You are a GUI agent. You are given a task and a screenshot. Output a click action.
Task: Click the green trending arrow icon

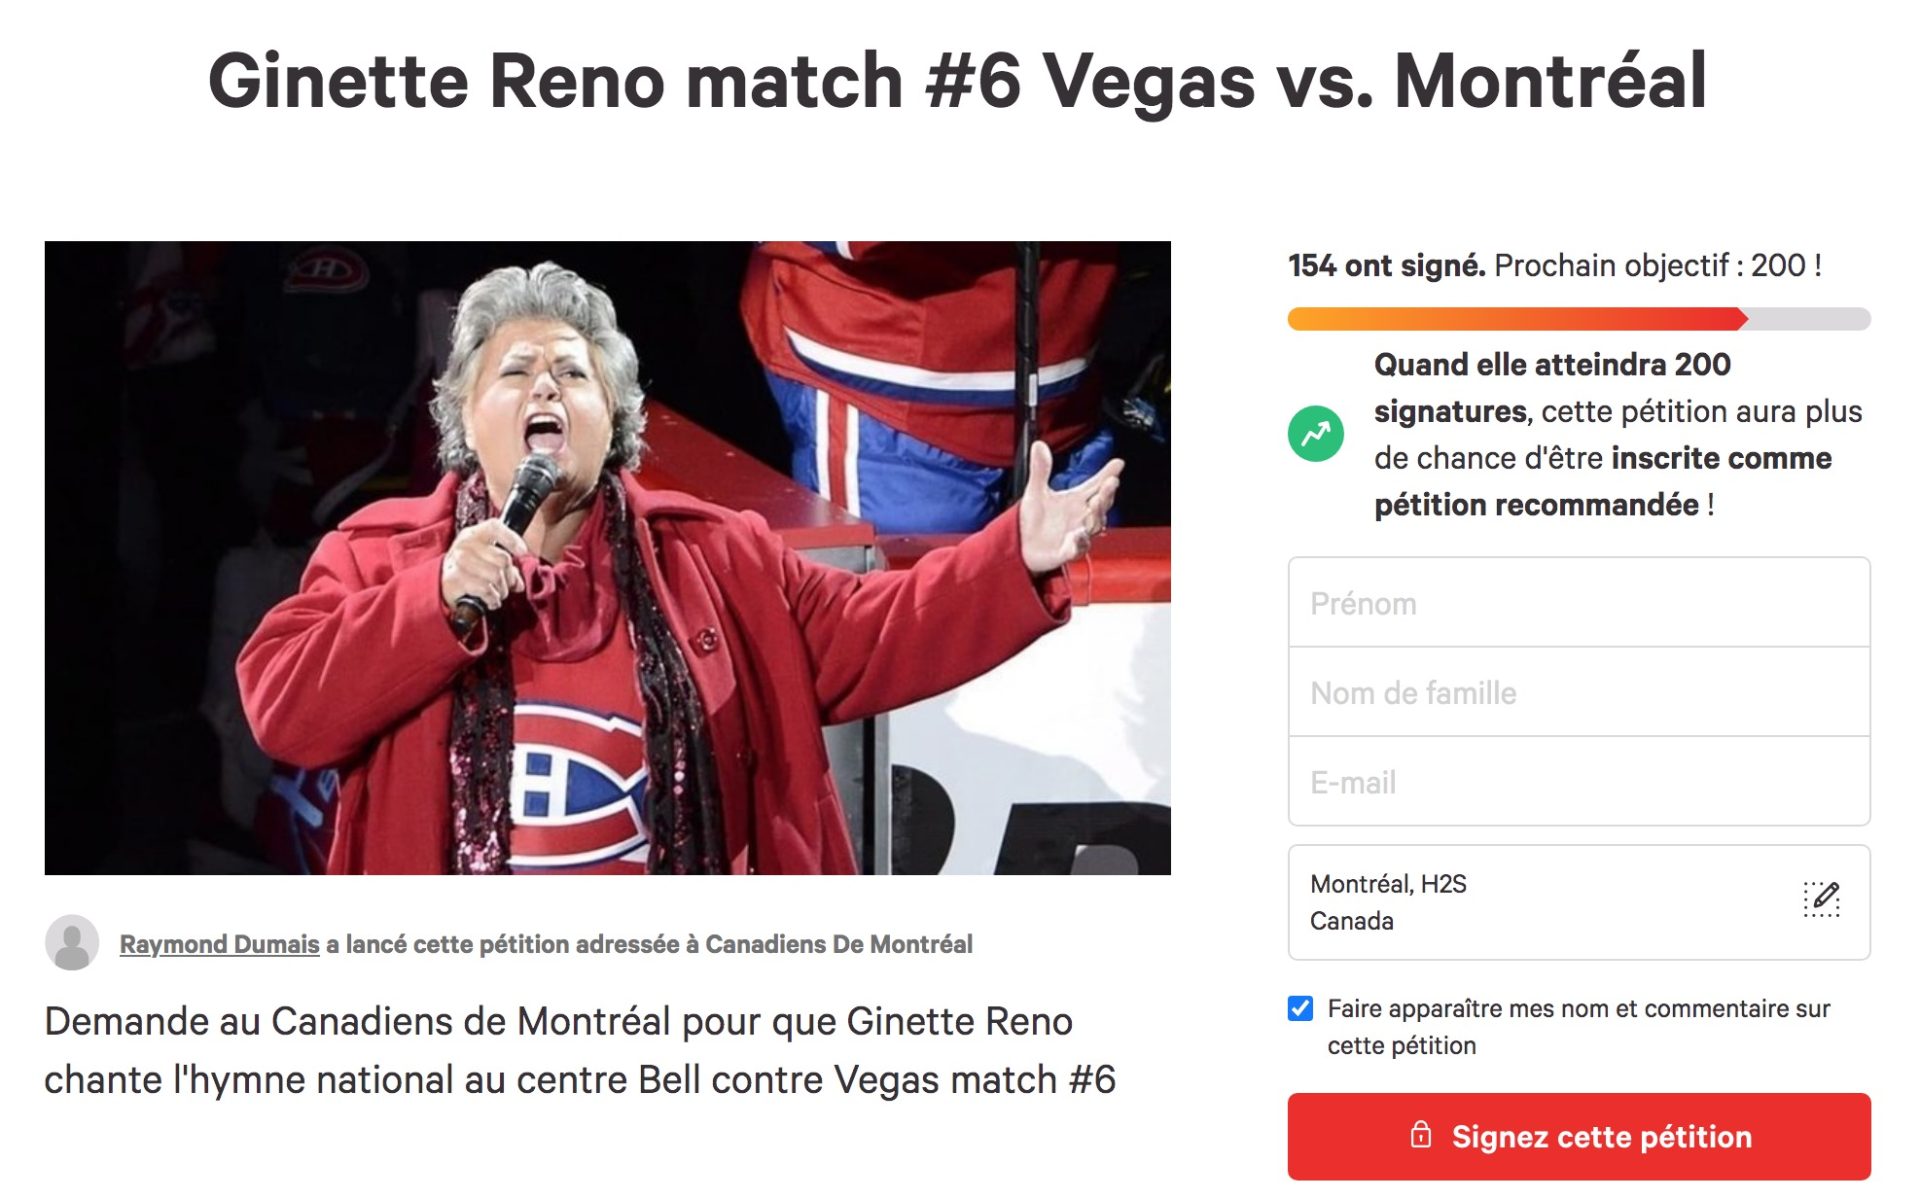point(1315,434)
